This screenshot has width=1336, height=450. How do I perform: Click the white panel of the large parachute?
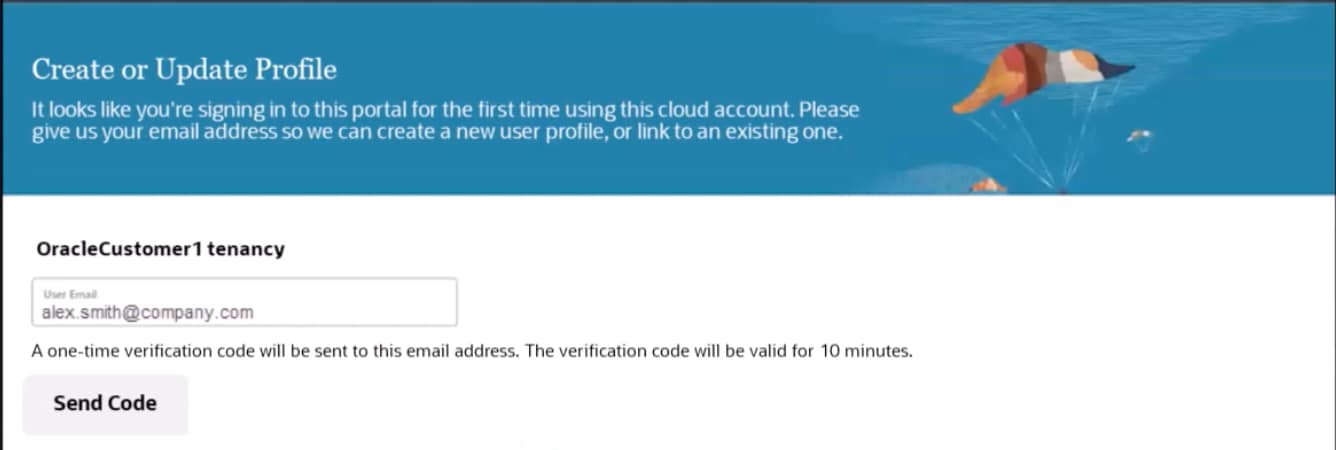click(1077, 65)
